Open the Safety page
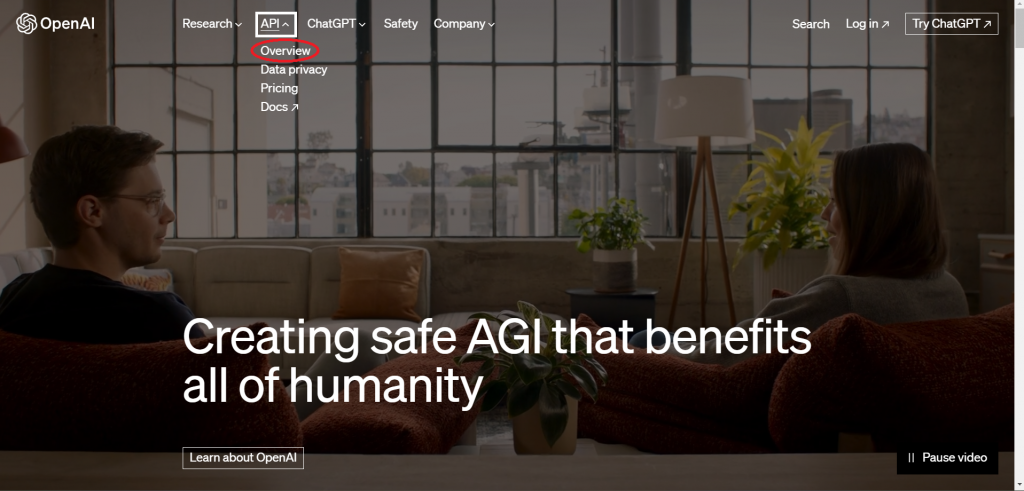The height and width of the screenshot is (491, 1024). pos(400,24)
